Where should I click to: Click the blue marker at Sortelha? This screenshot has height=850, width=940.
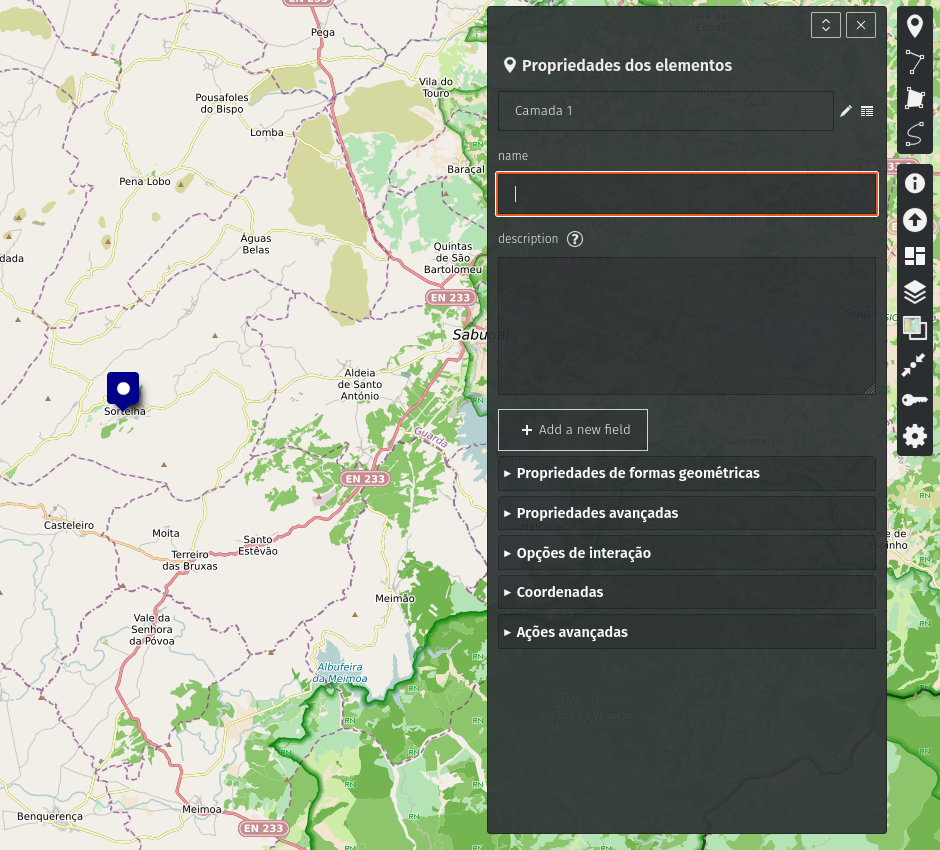click(123, 390)
